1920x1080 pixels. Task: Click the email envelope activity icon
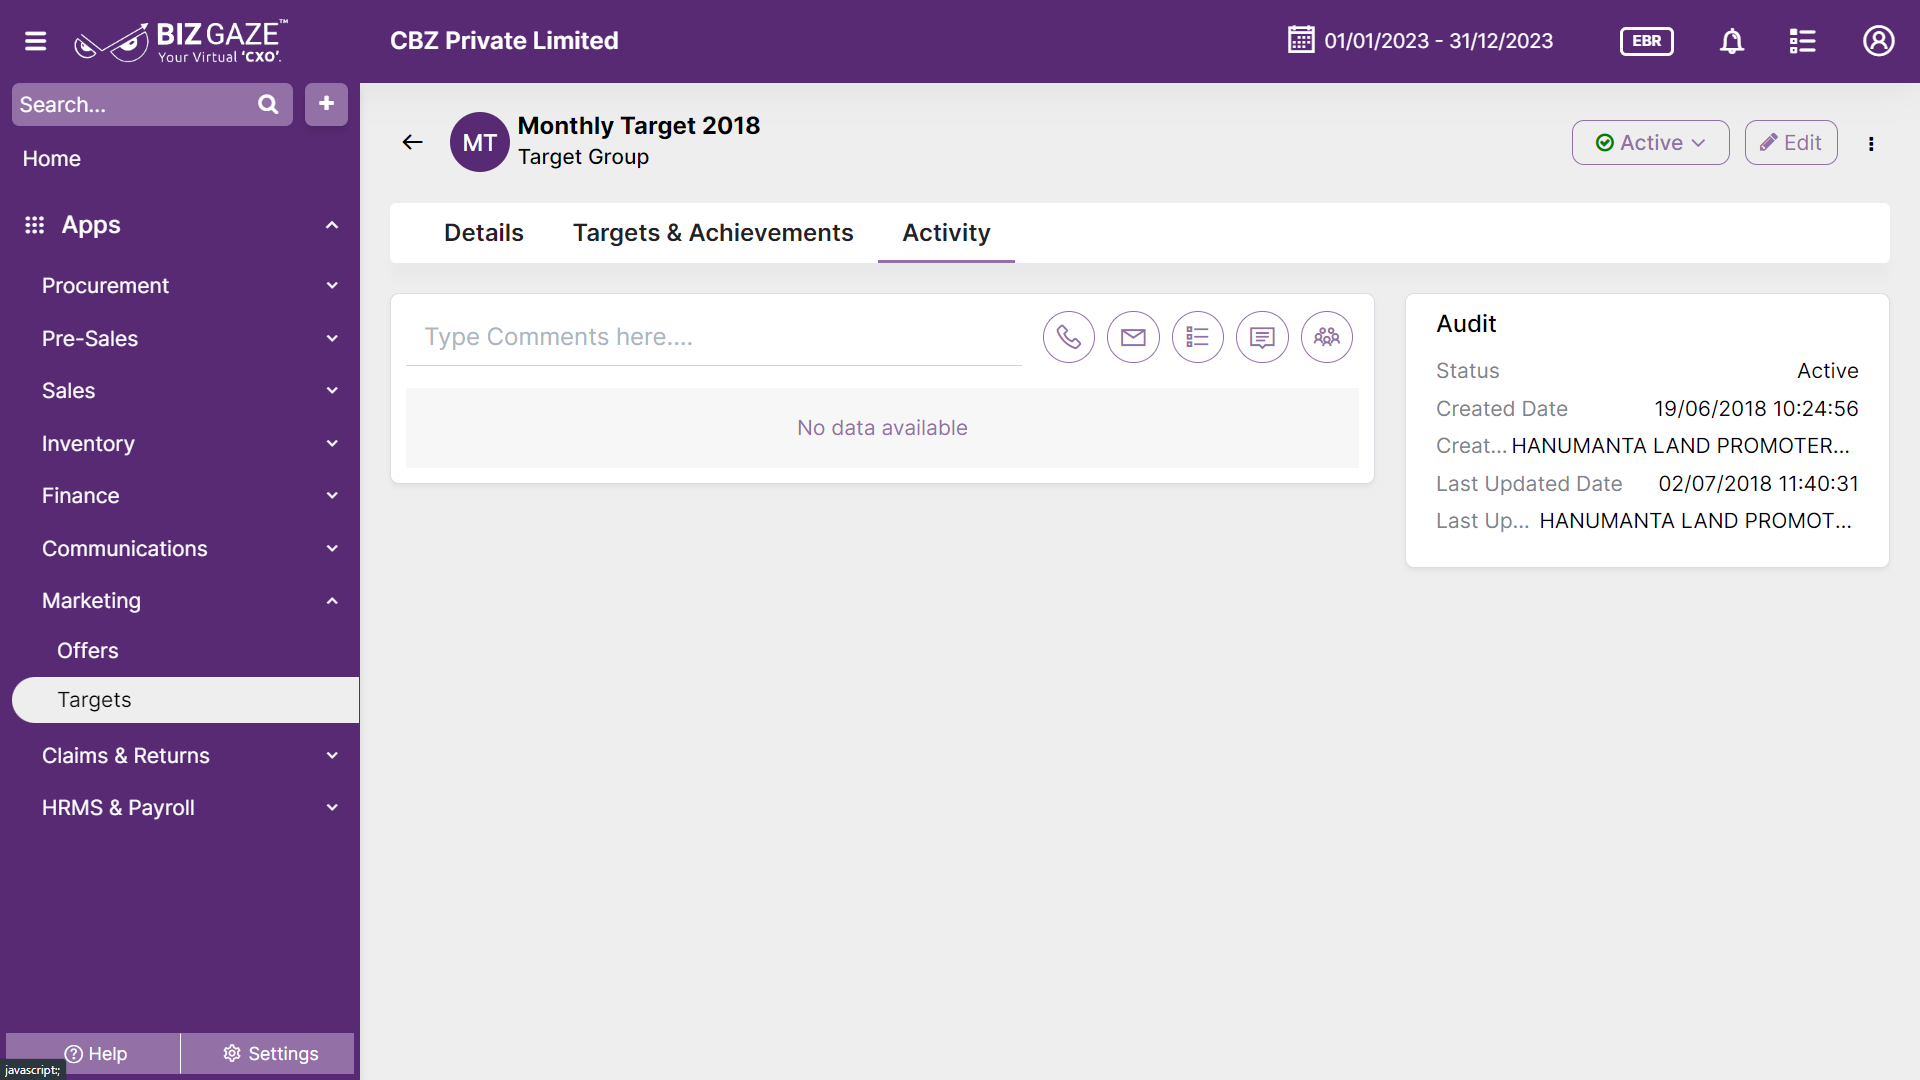coord(1133,337)
